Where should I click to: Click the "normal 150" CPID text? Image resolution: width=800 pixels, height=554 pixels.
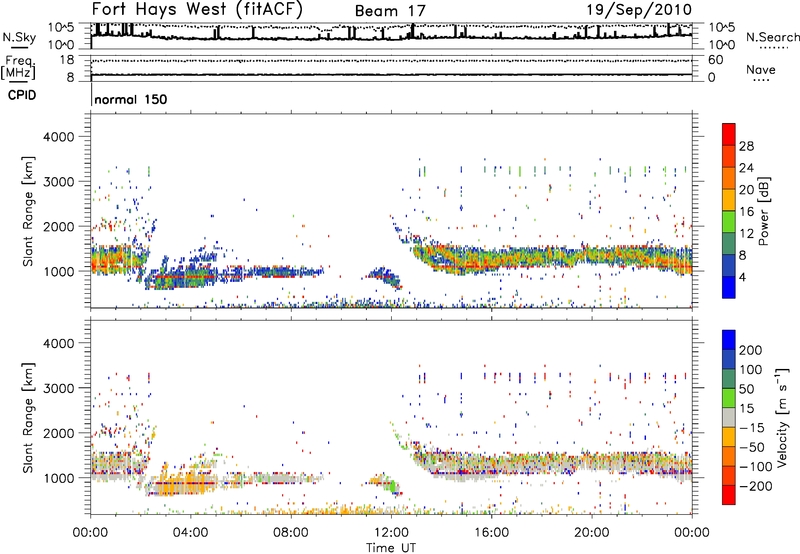[131, 99]
